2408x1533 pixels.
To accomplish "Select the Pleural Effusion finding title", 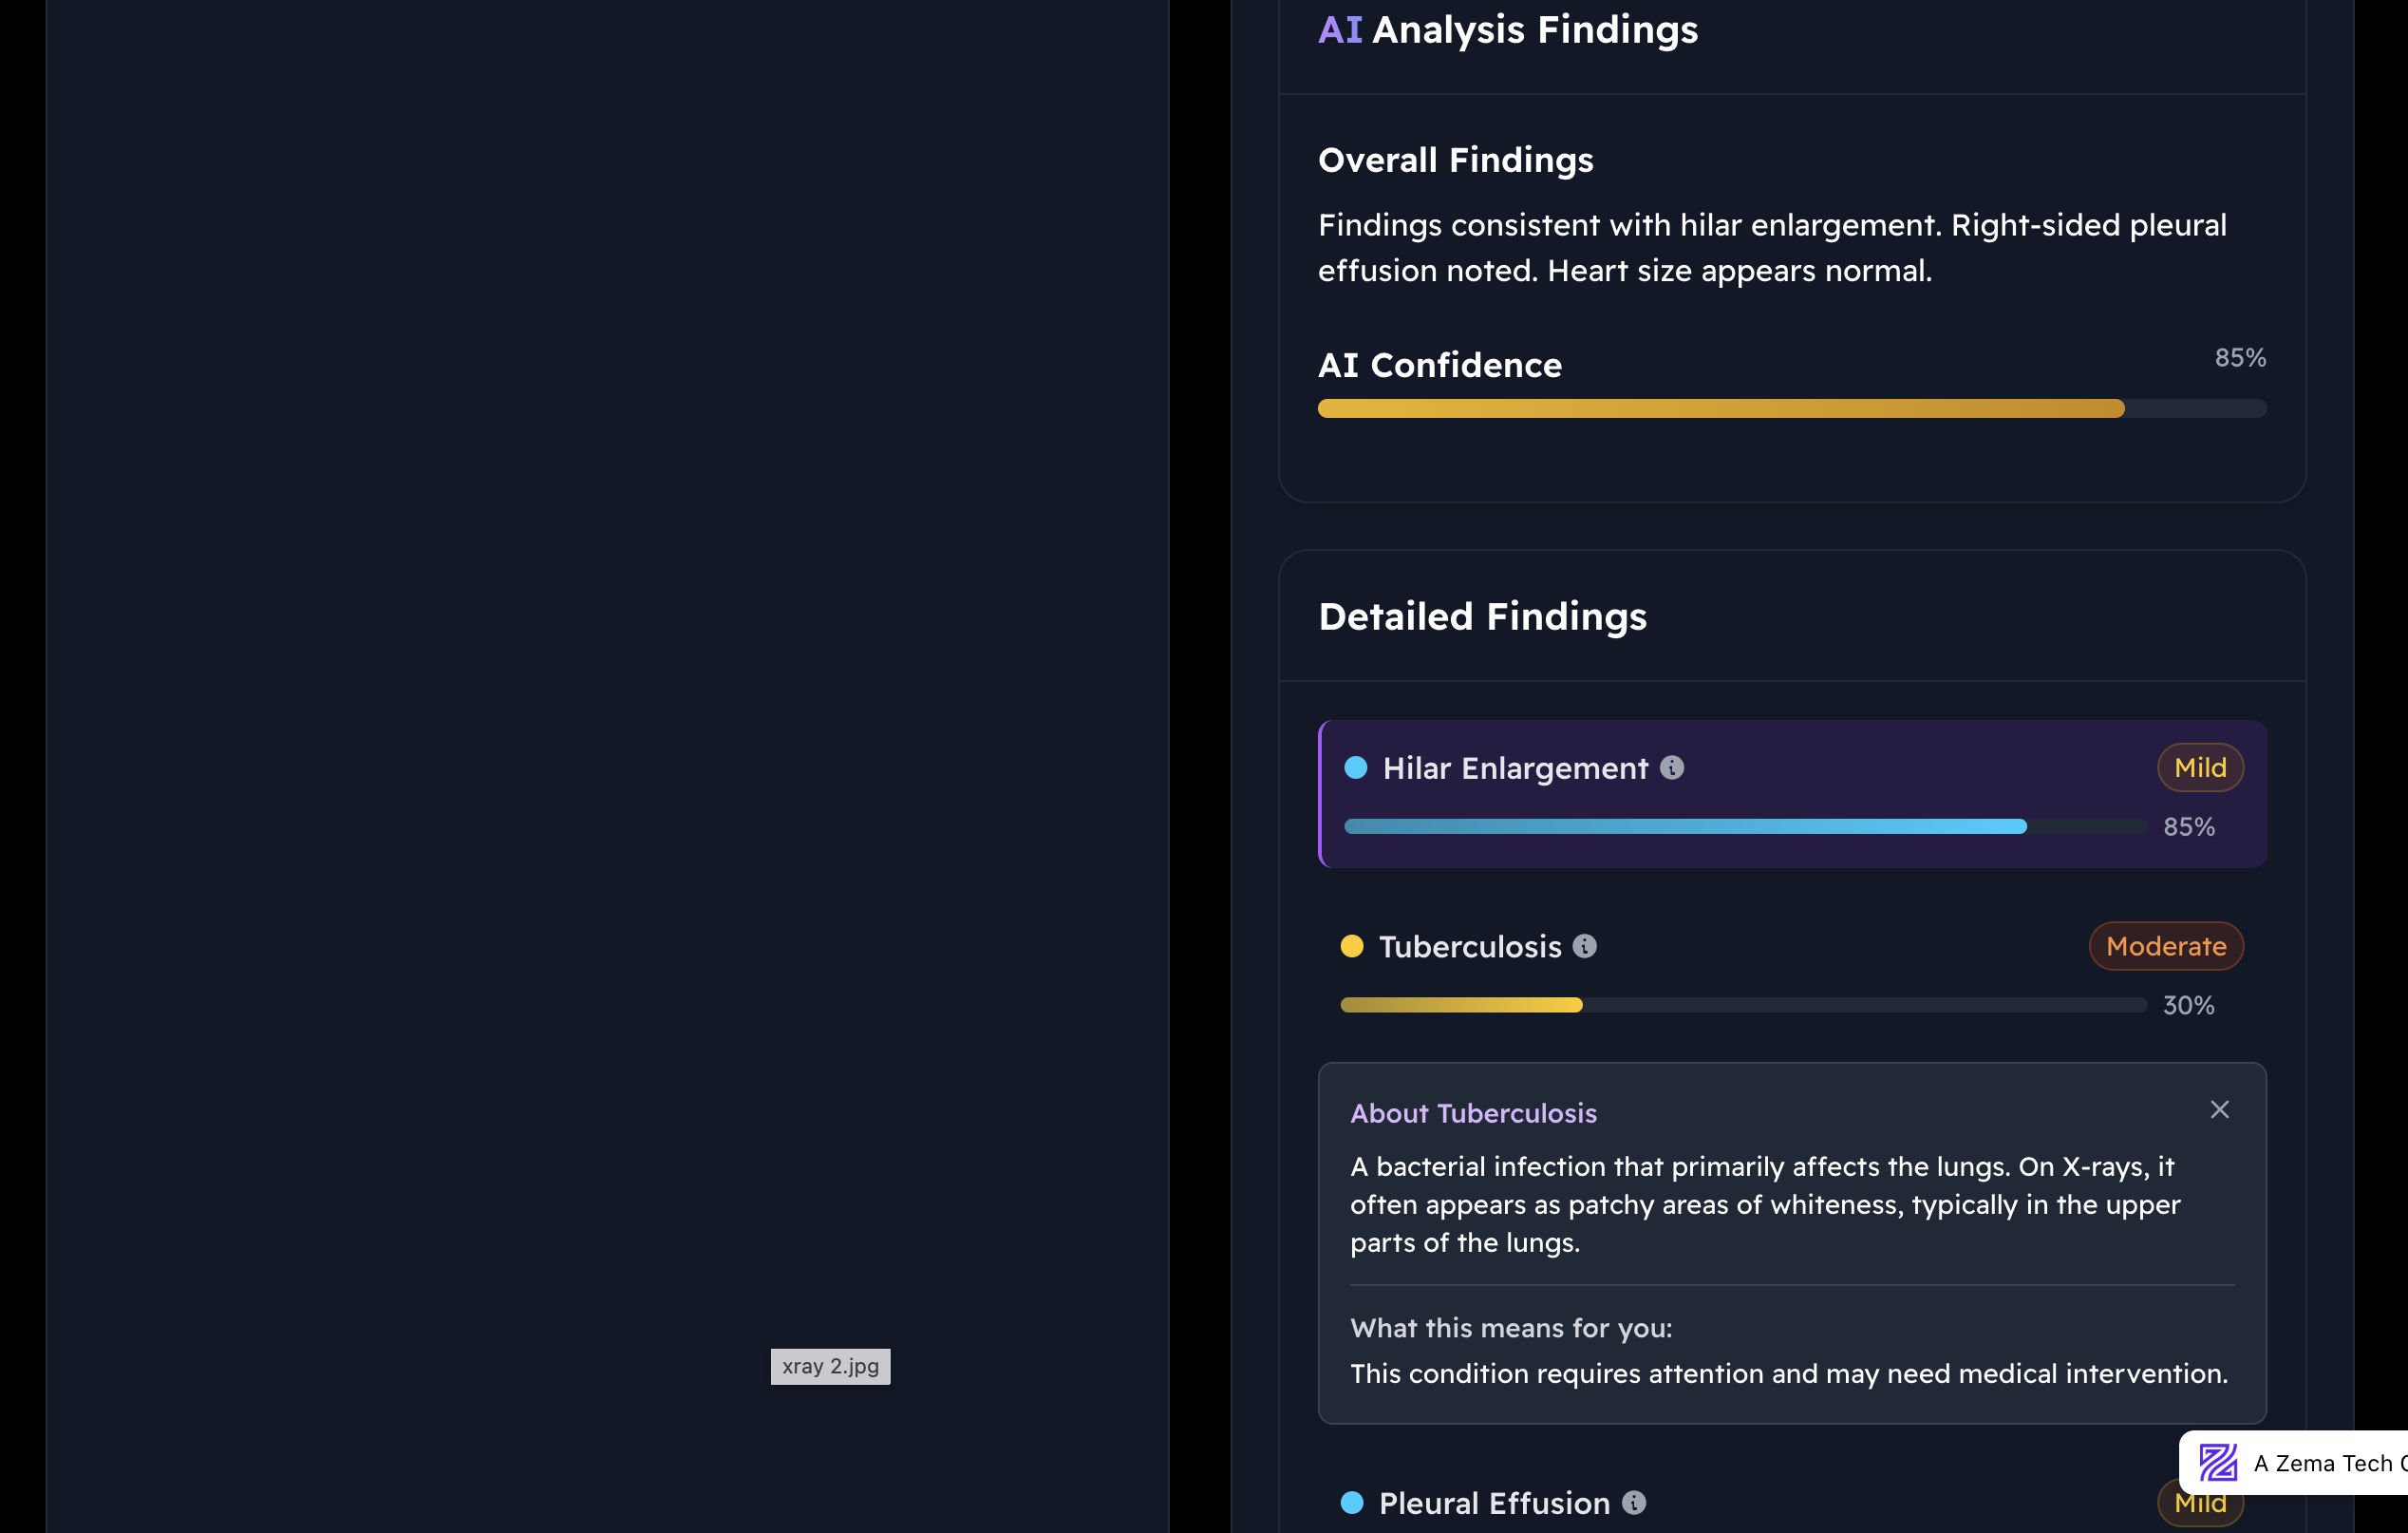I will [1494, 1502].
